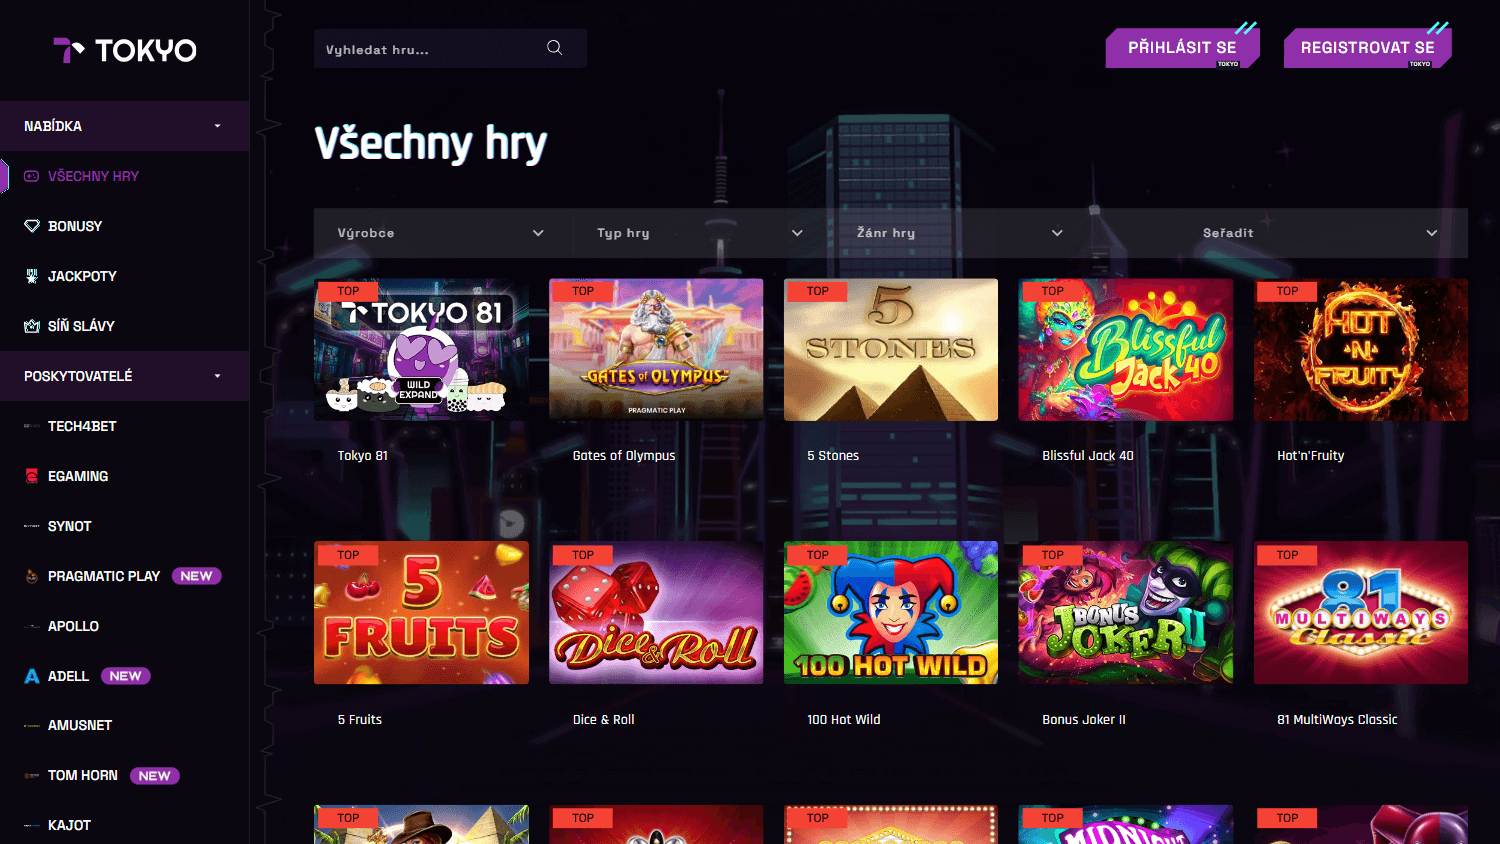This screenshot has height=844, width=1500.
Task: Open 100 Hot Wild game thumbnail
Action: (x=891, y=613)
